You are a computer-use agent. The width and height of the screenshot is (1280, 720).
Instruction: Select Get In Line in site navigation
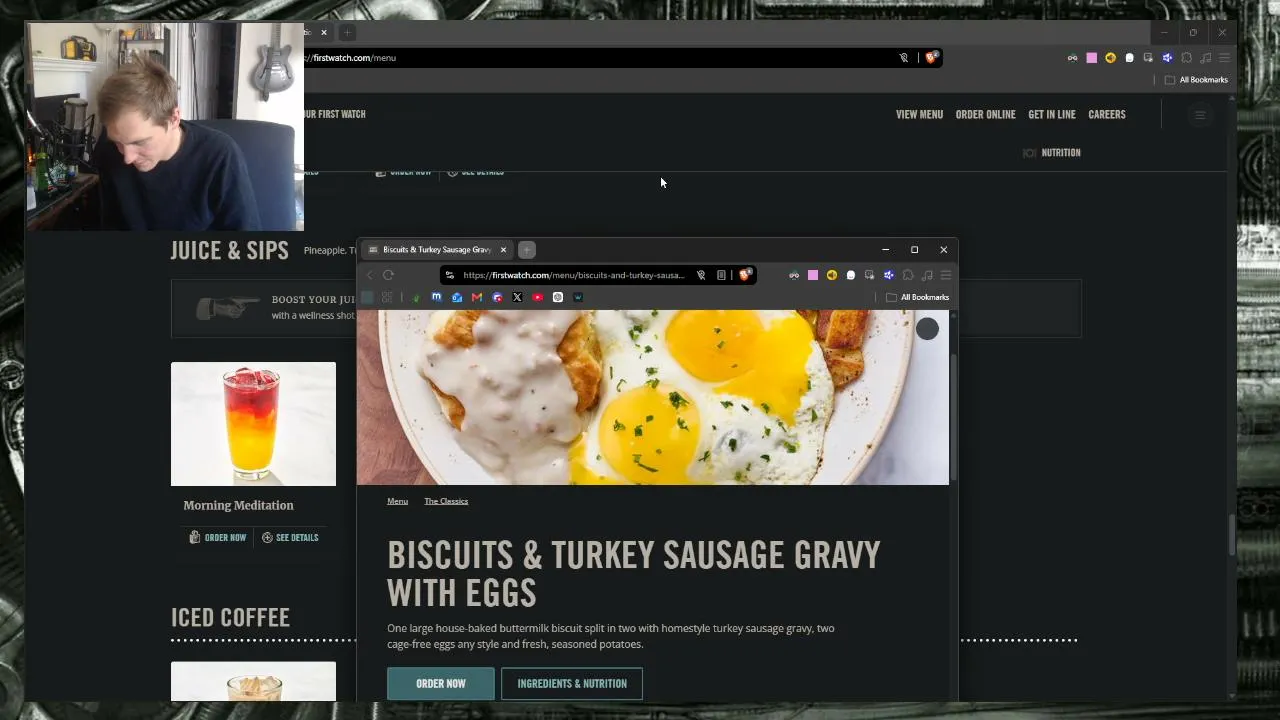1051,114
